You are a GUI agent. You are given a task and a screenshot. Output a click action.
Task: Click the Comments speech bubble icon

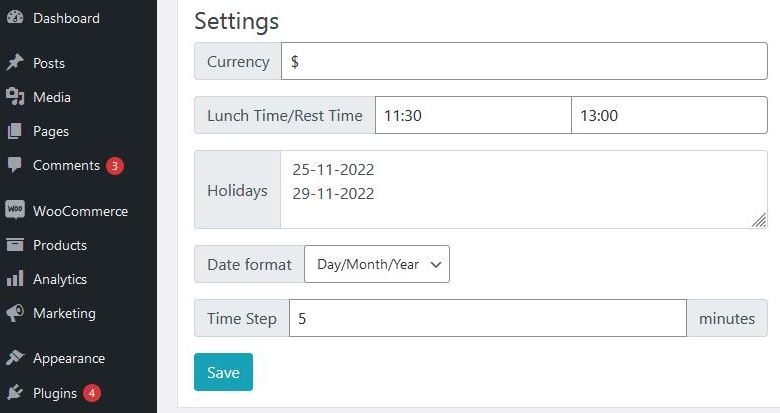click(x=15, y=165)
